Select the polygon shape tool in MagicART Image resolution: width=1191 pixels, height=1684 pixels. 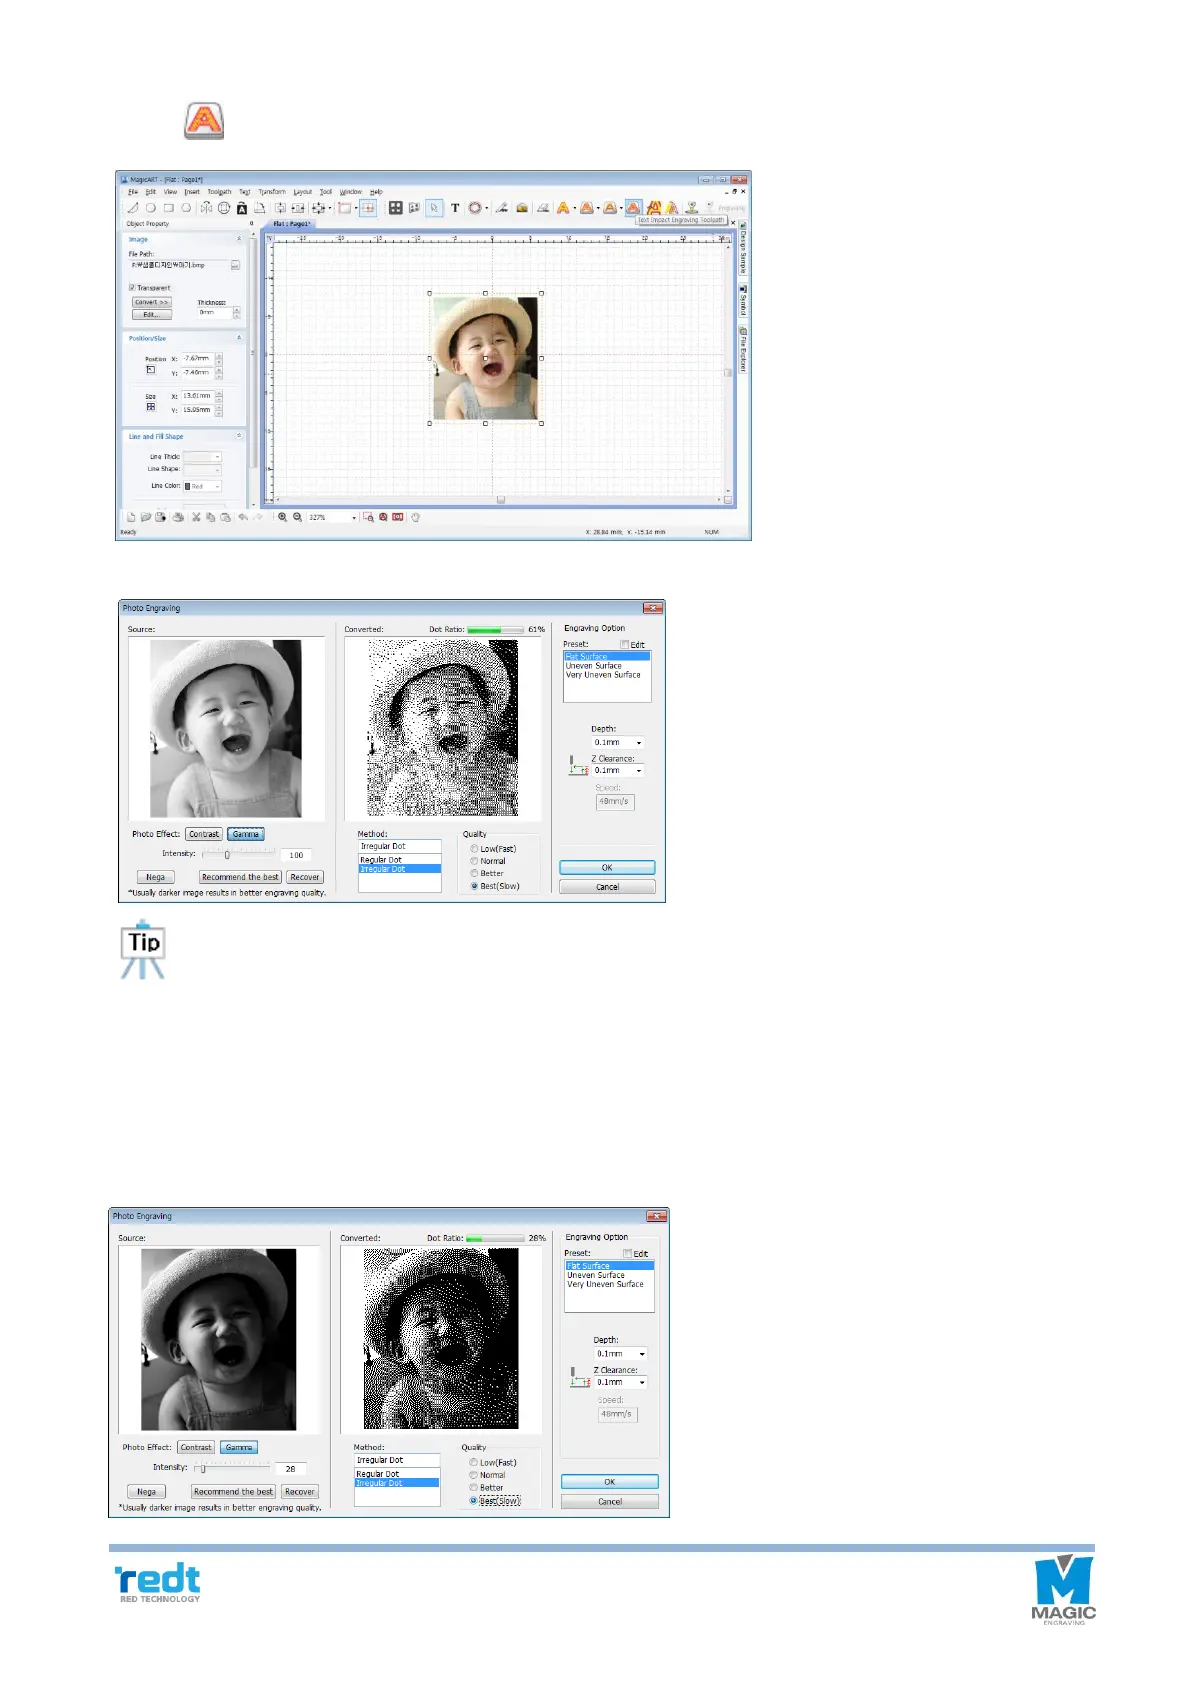pos(186,208)
